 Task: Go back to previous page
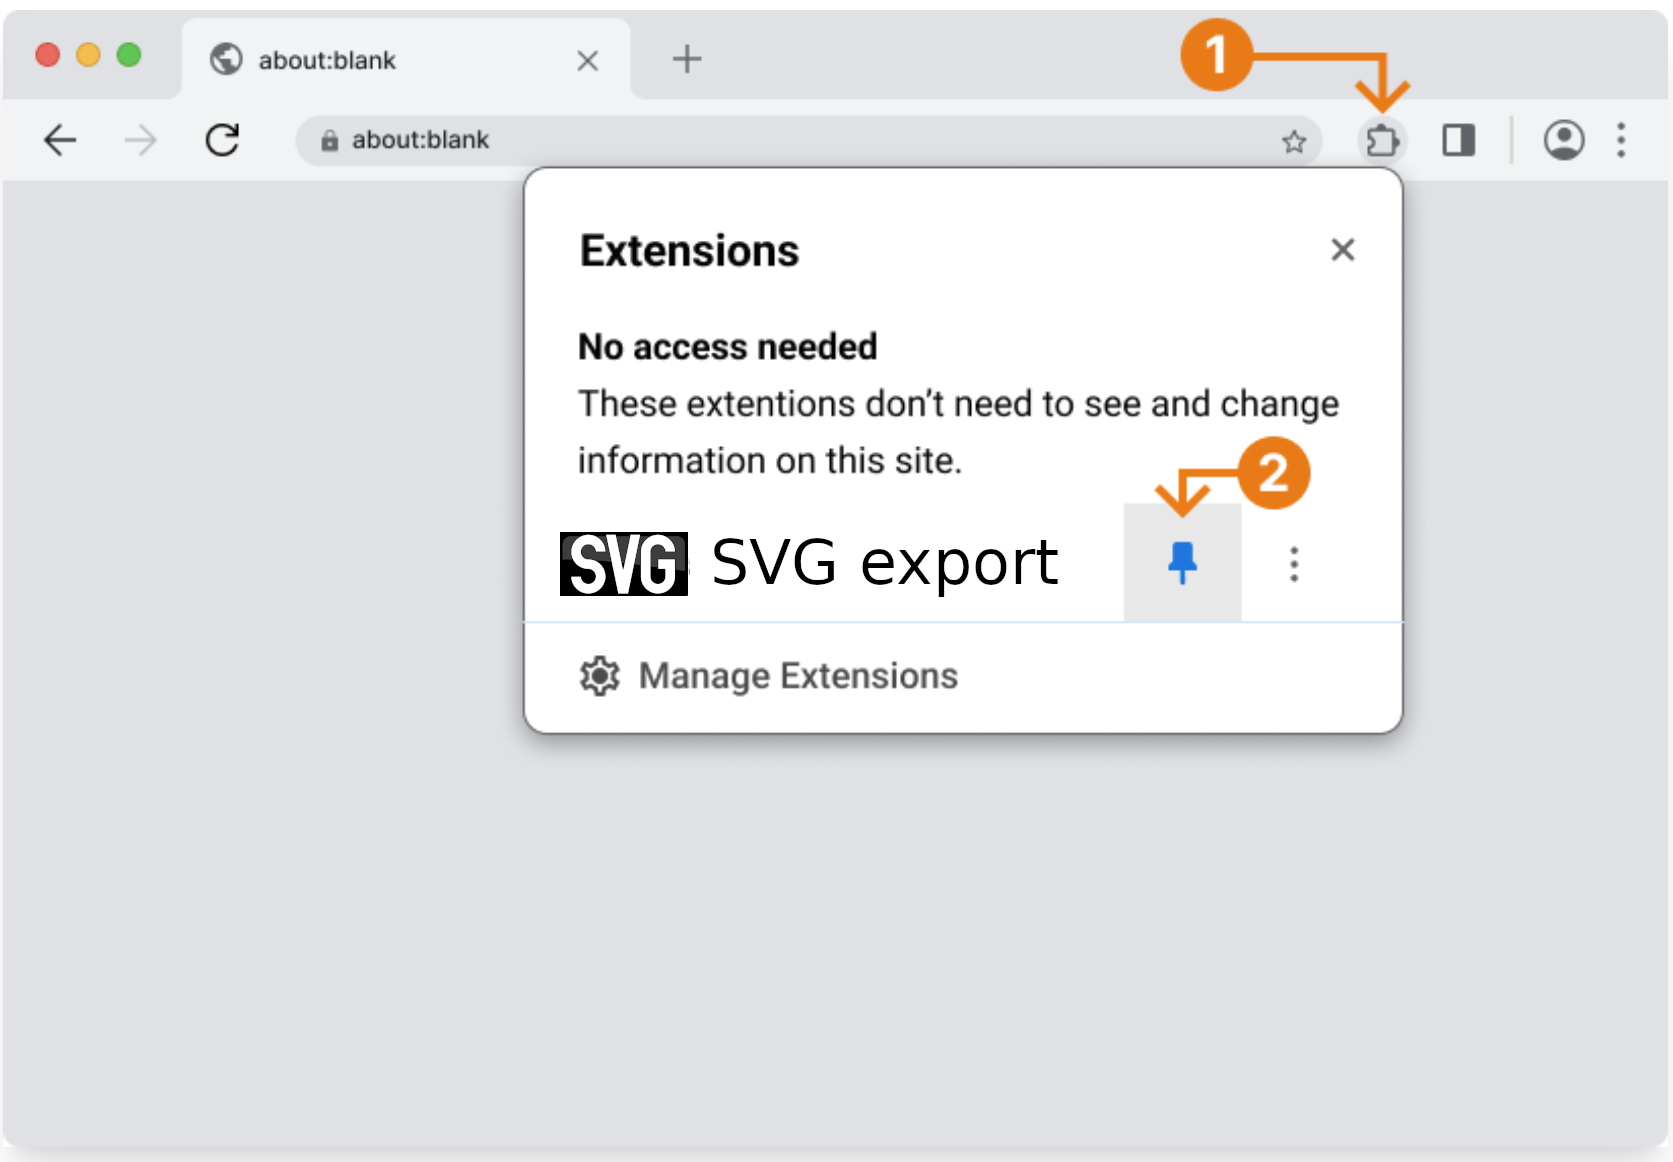click(x=61, y=140)
